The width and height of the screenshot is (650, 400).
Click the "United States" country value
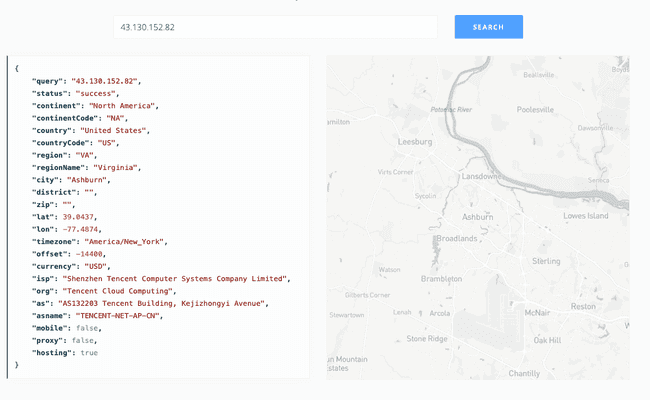coord(113,131)
